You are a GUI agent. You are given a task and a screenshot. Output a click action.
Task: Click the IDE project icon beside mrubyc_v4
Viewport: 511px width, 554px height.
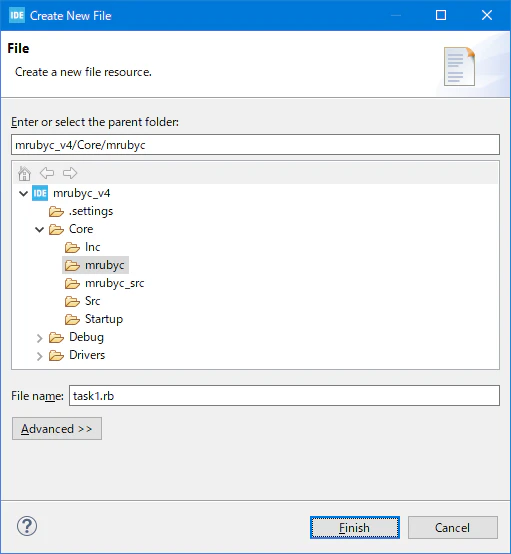tap(40, 193)
